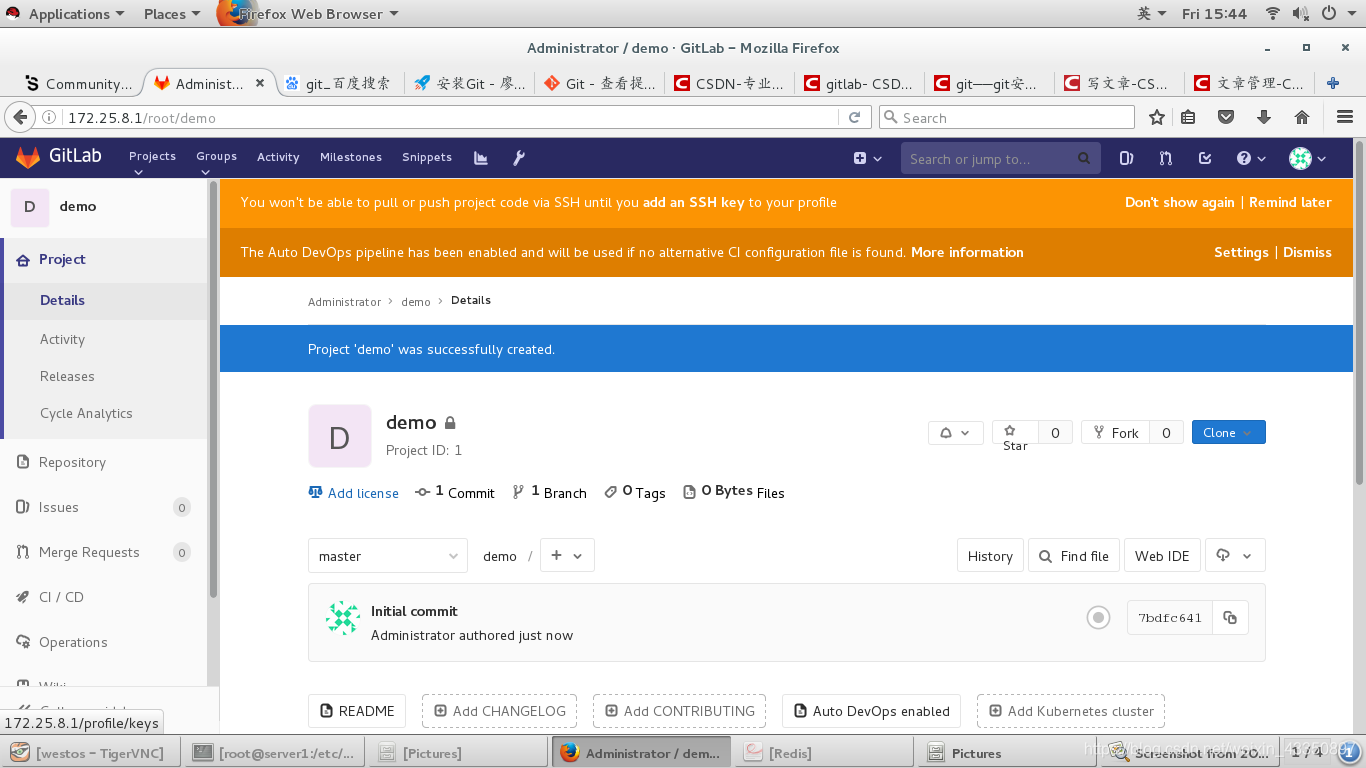Viewport: 1366px width, 768px height.
Task: Open the new item plus dropdown
Action: 868,158
